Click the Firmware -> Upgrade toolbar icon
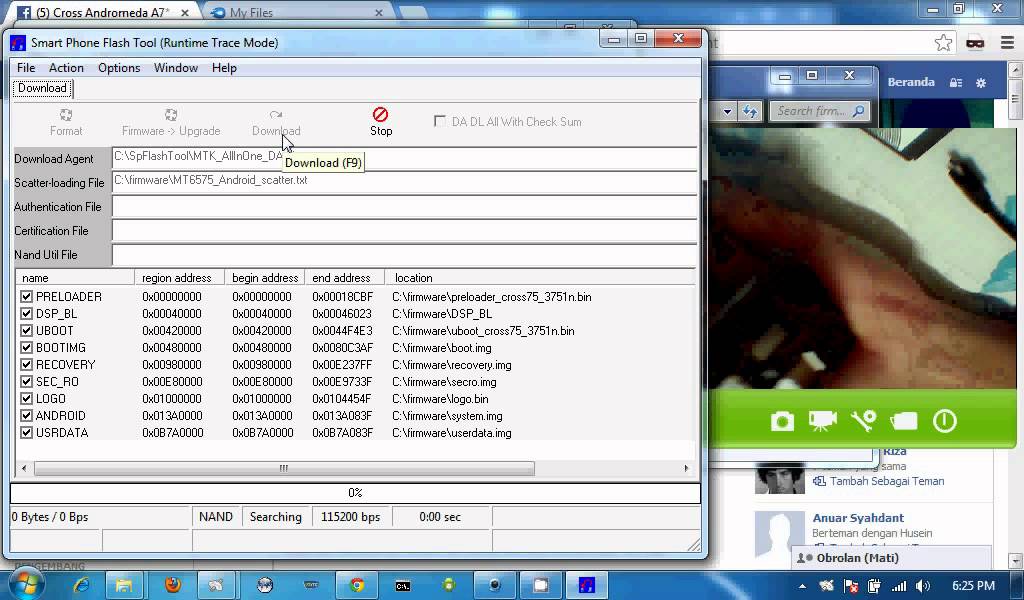Image resolution: width=1024 pixels, height=600 pixels. [171, 116]
